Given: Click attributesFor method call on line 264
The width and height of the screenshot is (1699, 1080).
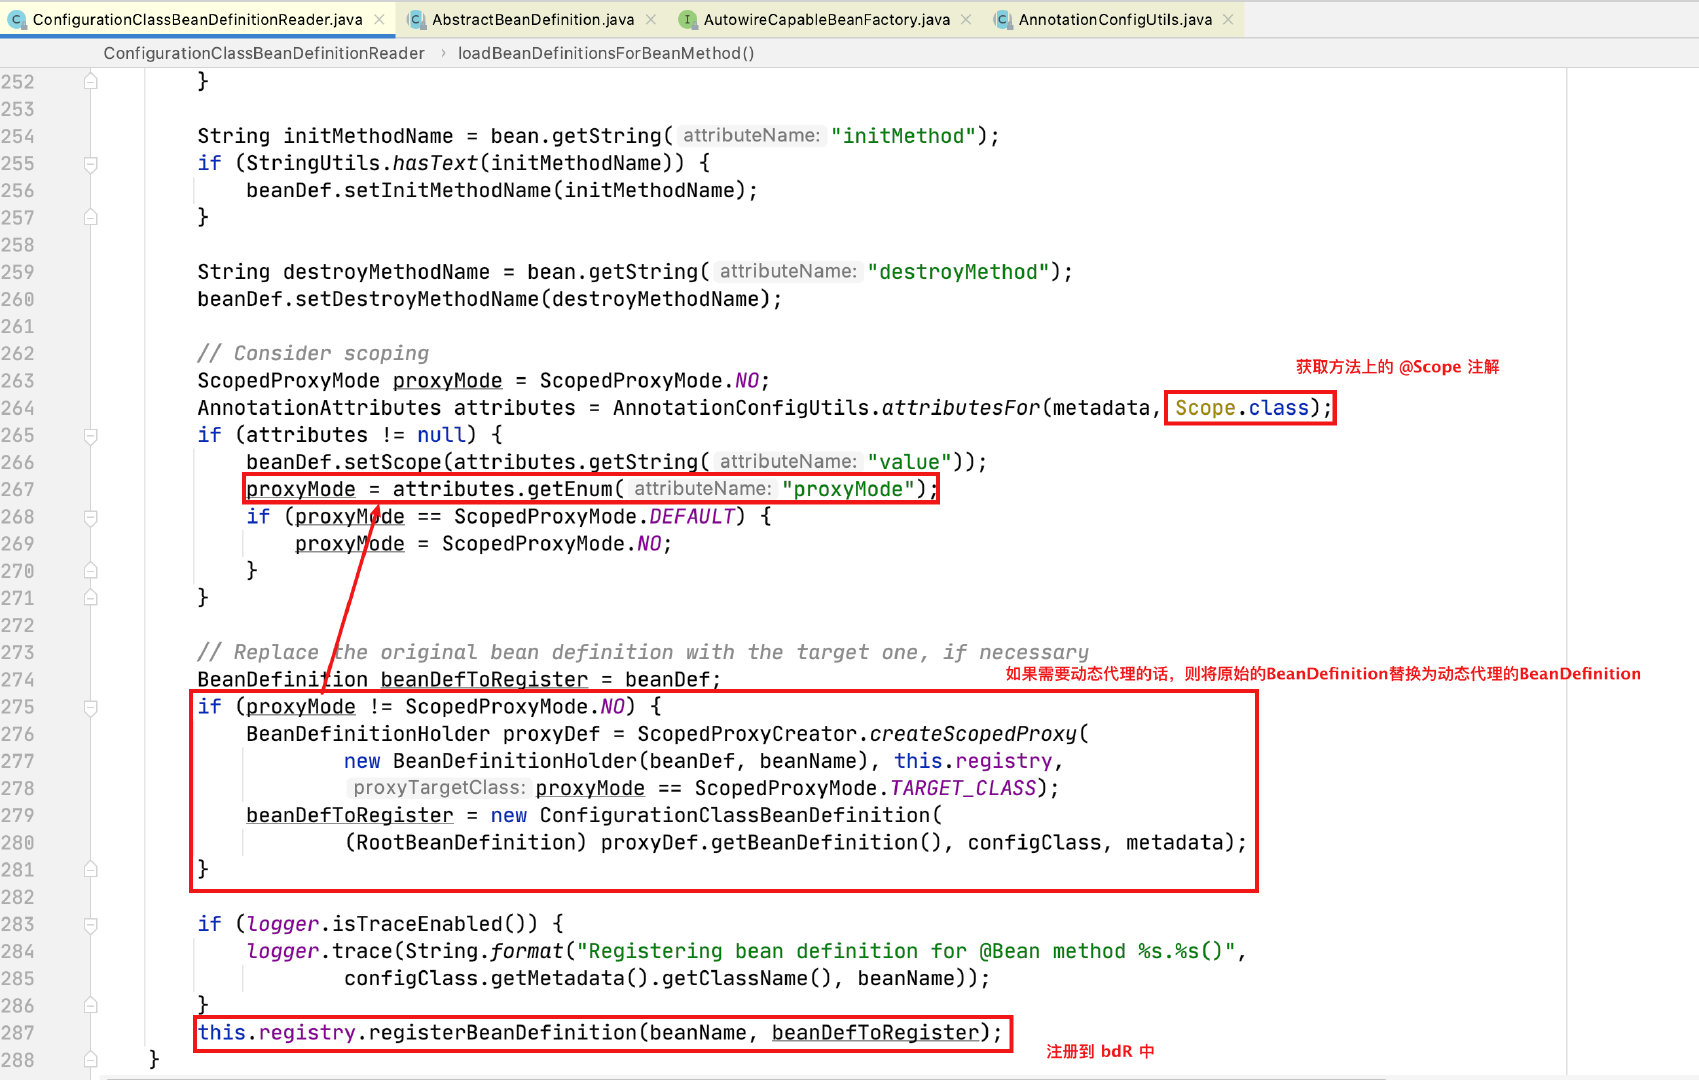Looking at the screenshot, I should pos(960,408).
